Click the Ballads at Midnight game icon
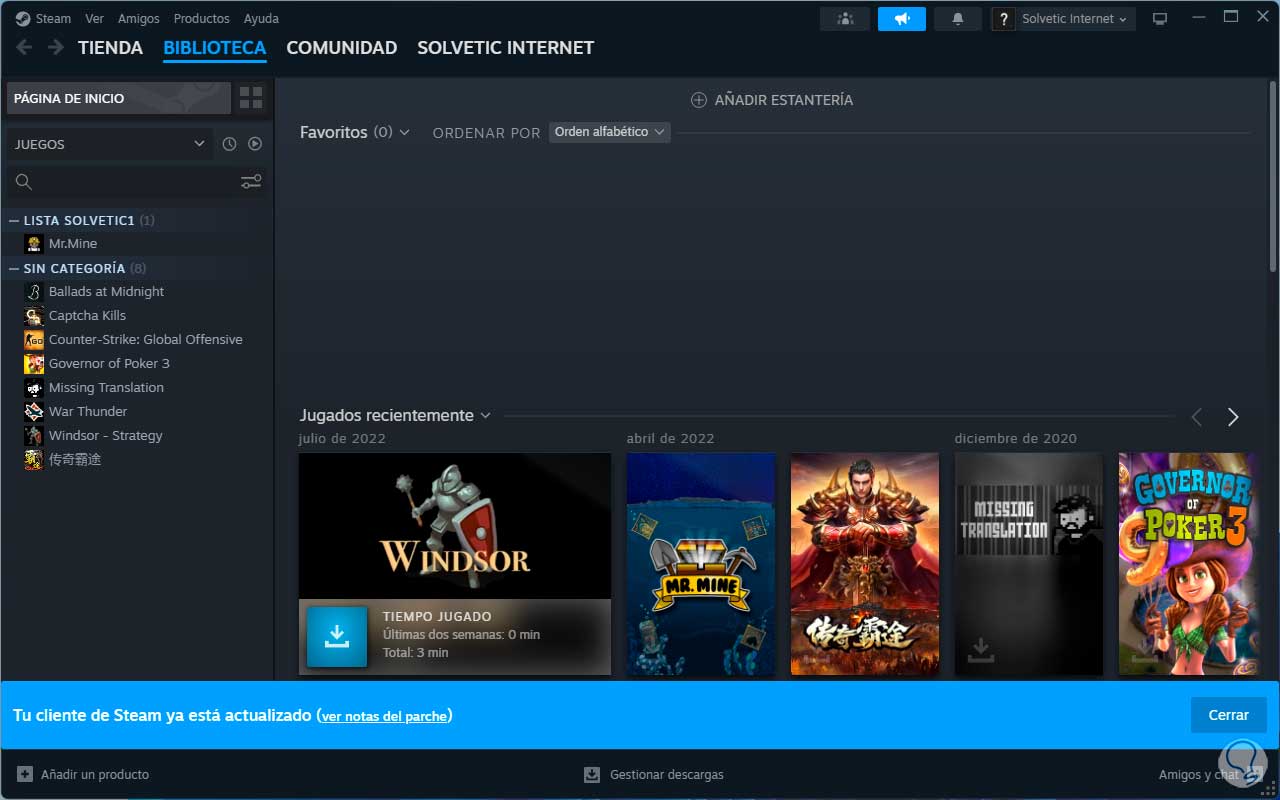Viewport: 1280px width, 800px height. (34, 292)
